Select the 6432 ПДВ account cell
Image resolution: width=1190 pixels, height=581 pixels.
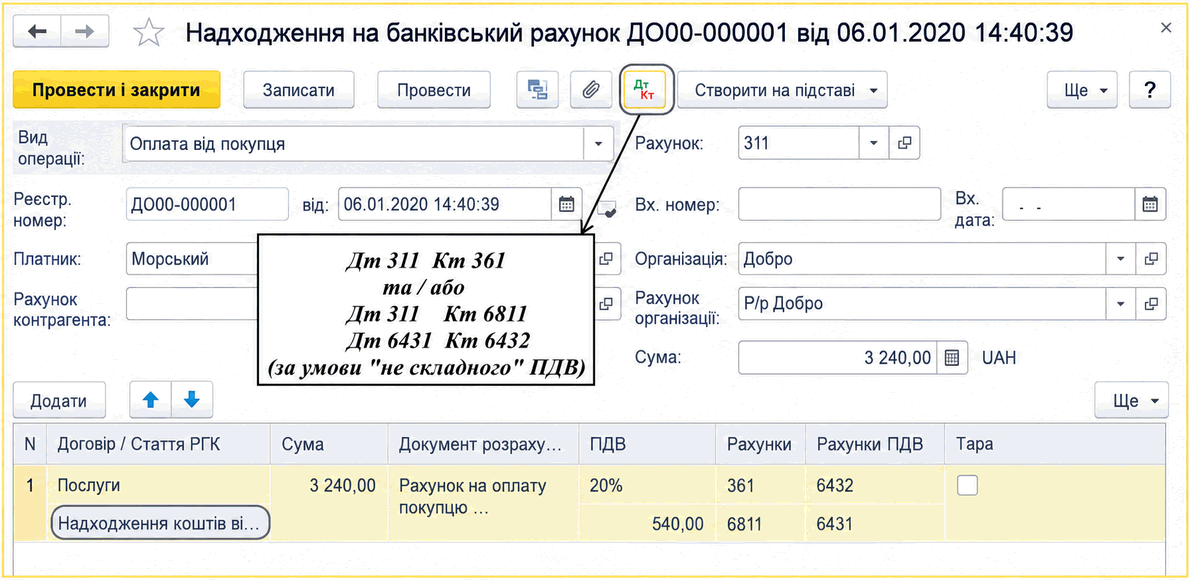(x=875, y=486)
